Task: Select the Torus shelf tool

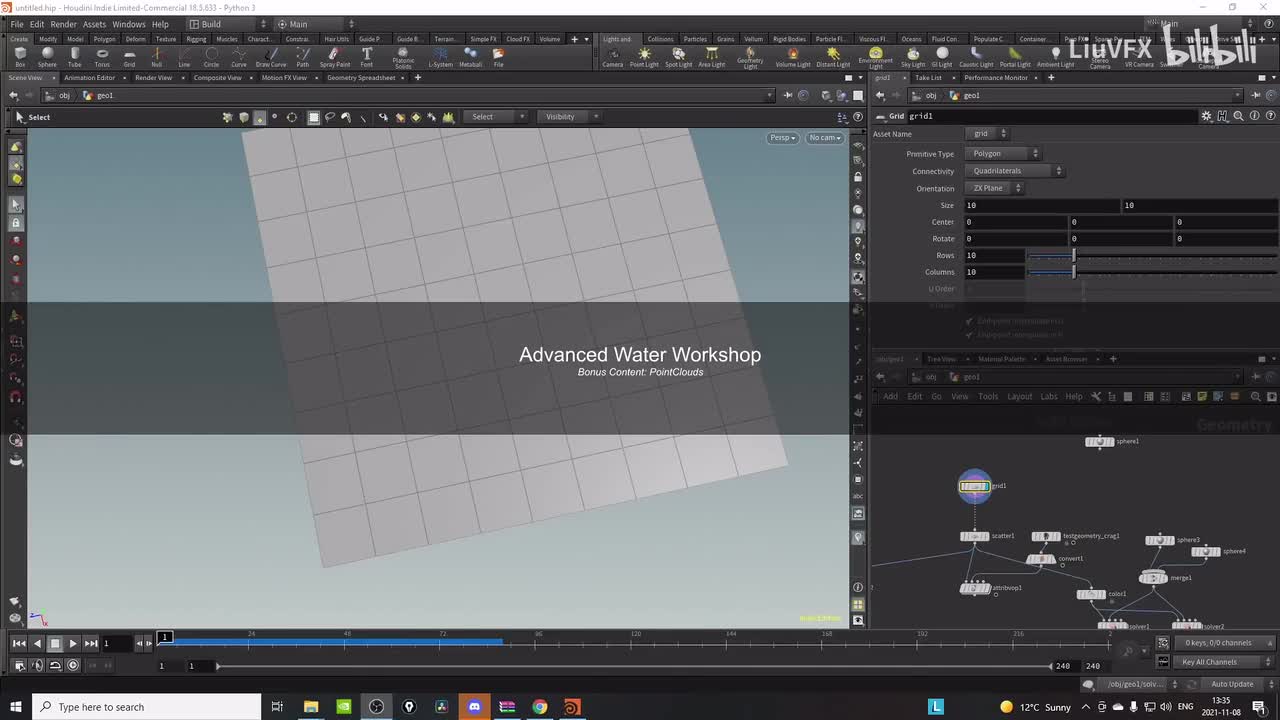Action: point(102,56)
